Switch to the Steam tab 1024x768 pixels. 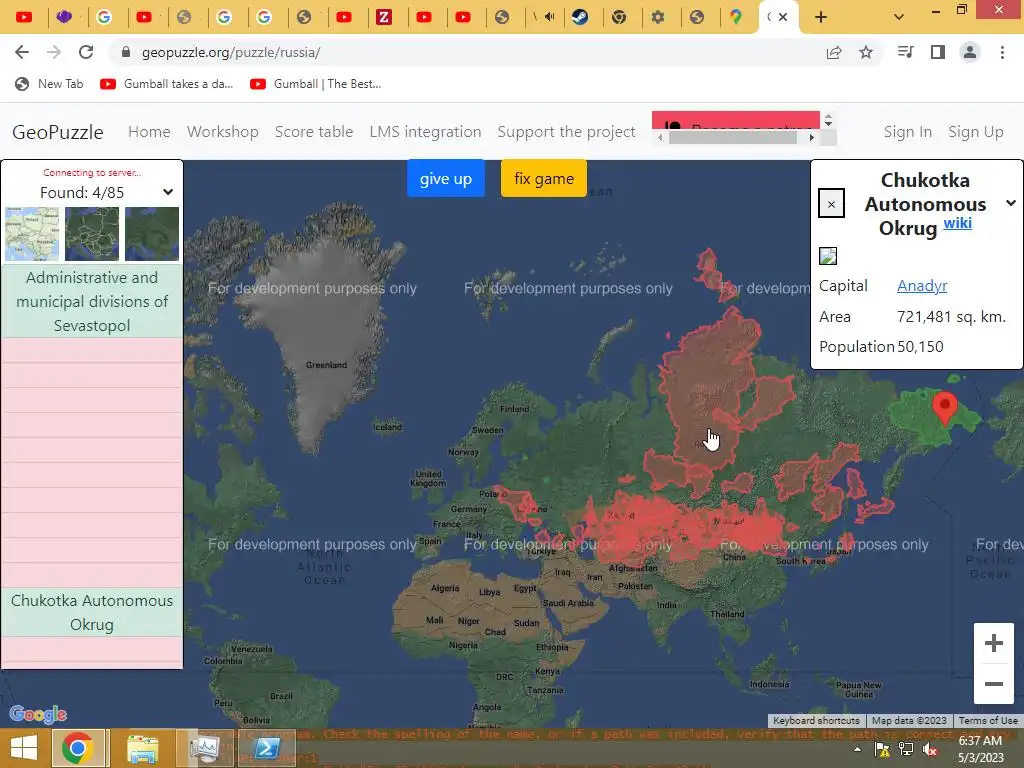[x=579, y=17]
